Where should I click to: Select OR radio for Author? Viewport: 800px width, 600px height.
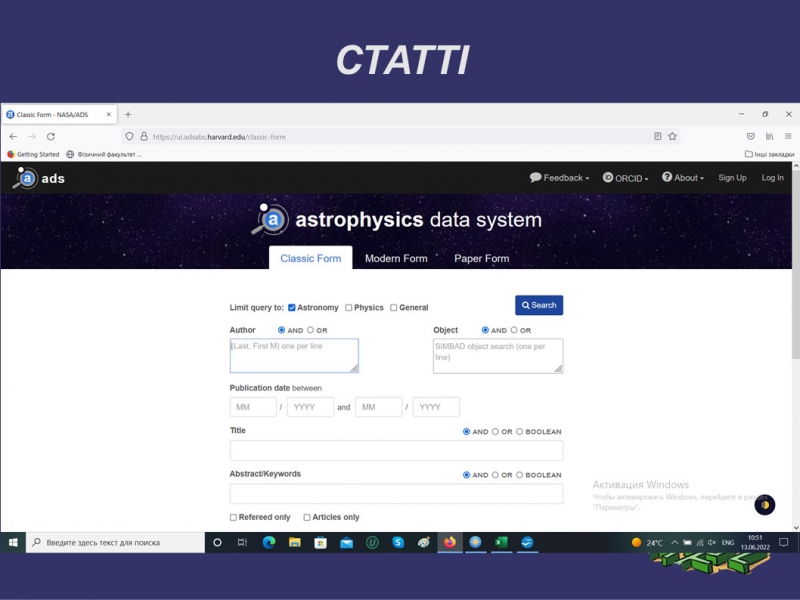click(x=310, y=330)
